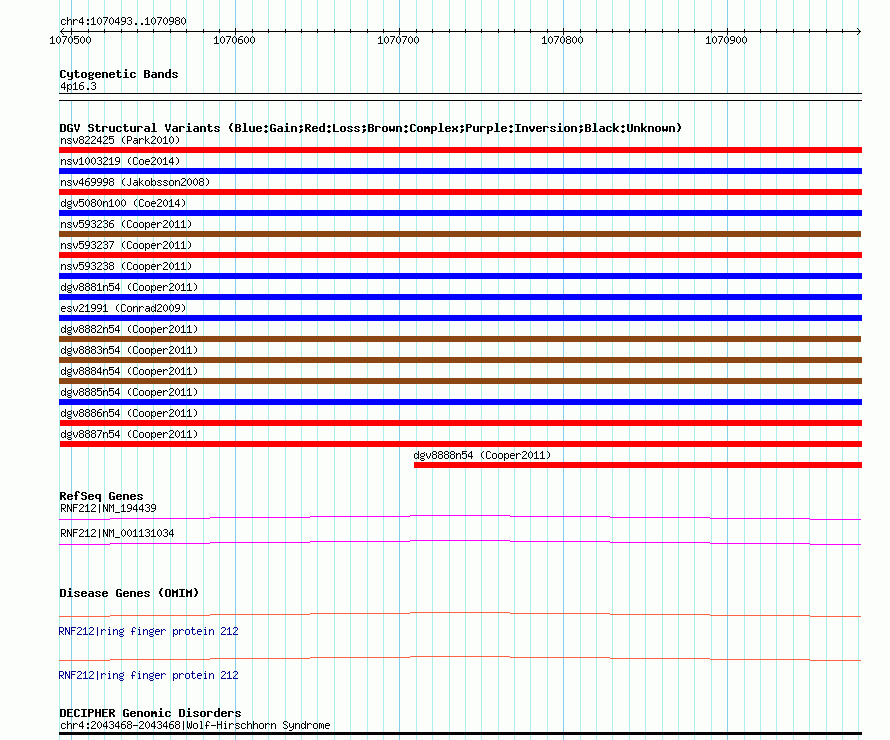Open the lower RNF212 ring finger protein link
Screen dimensions: 890x740
tap(148, 675)
